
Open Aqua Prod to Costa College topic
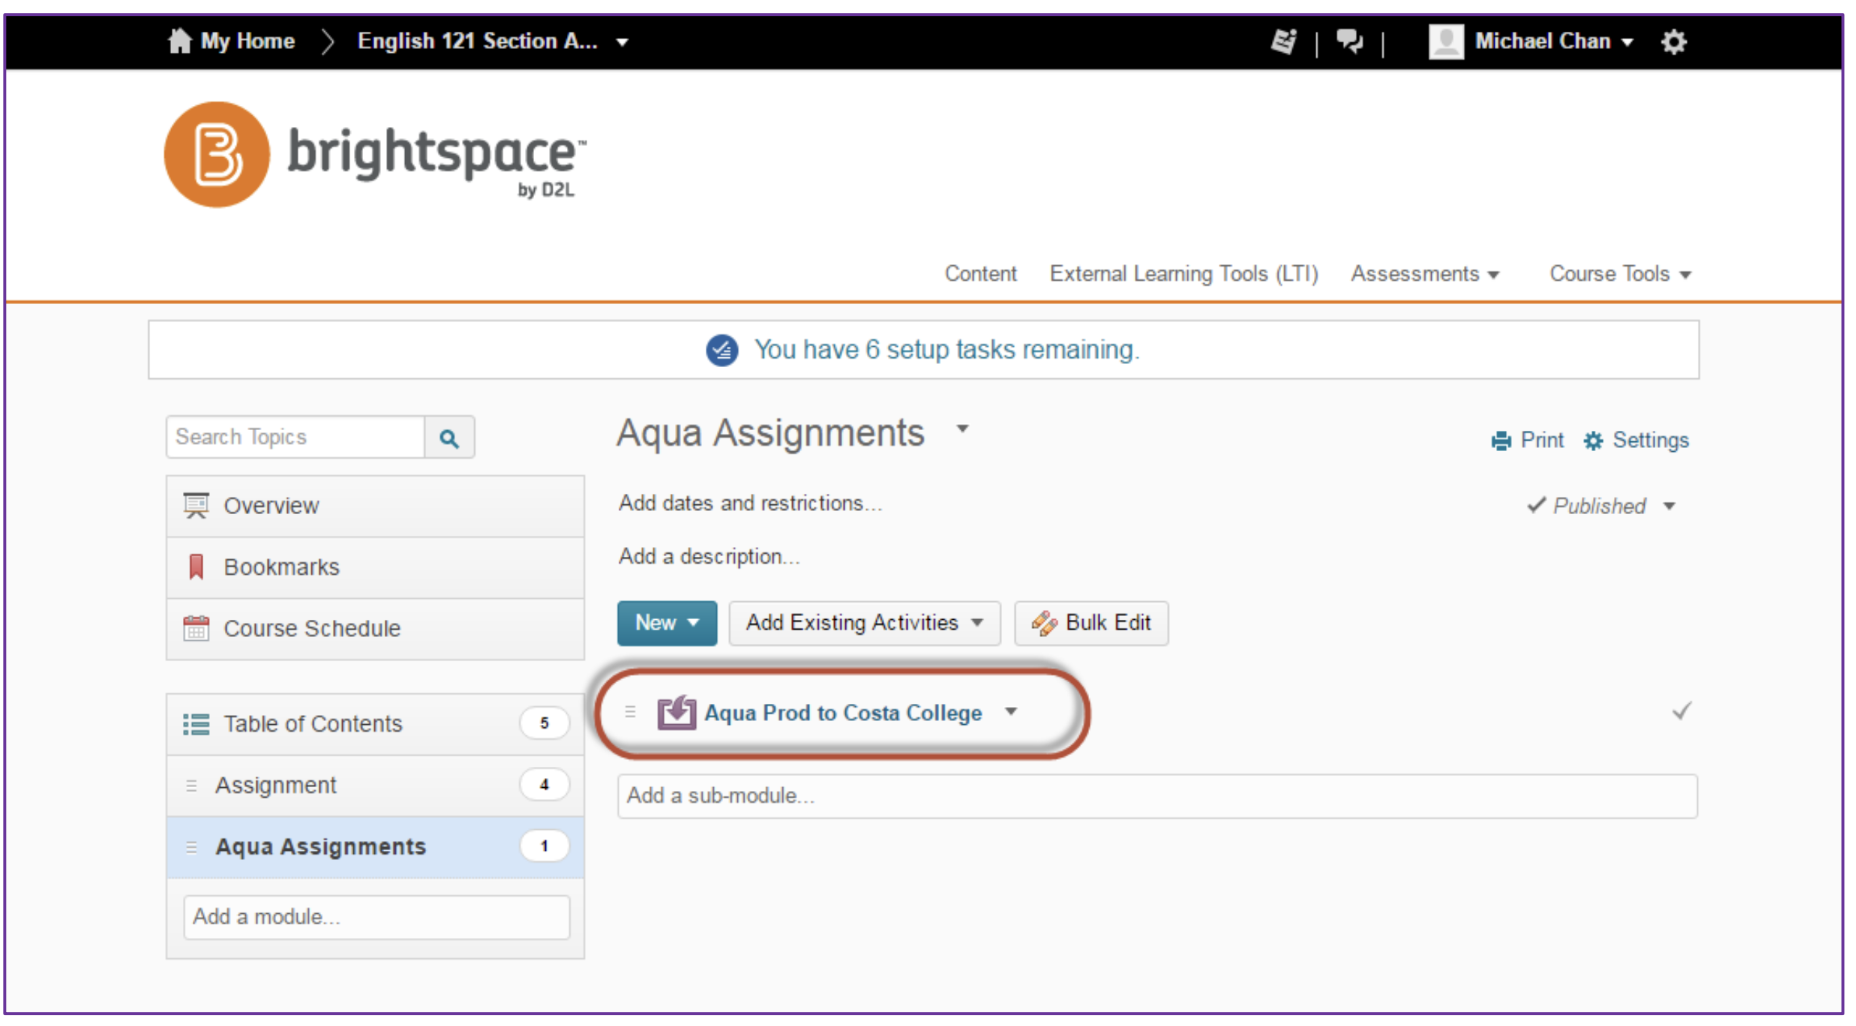point(843,713)
